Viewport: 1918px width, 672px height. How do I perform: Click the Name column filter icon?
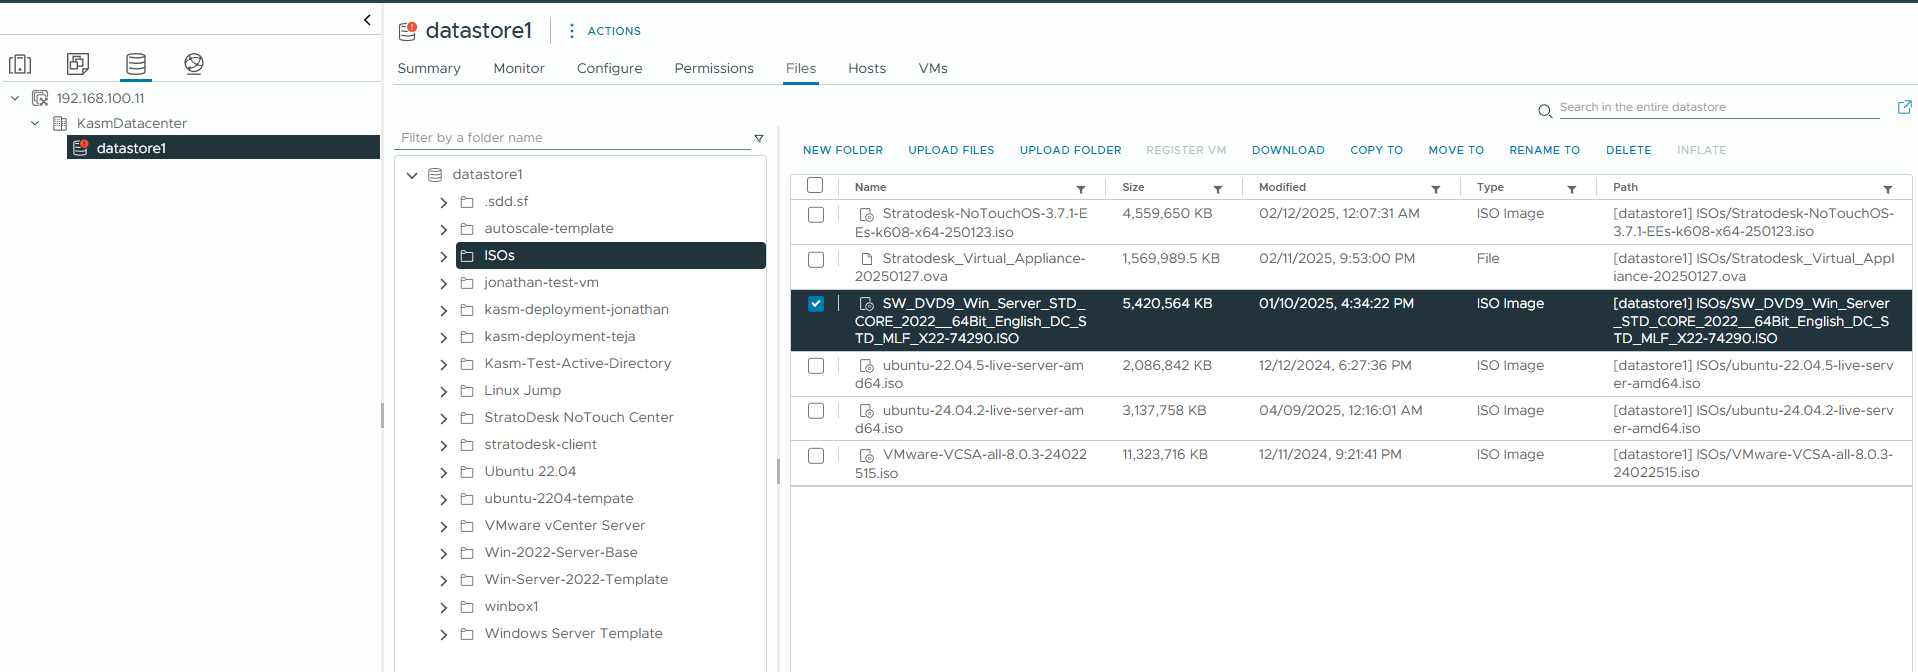pyautogui.click(x=1080, y=189)
